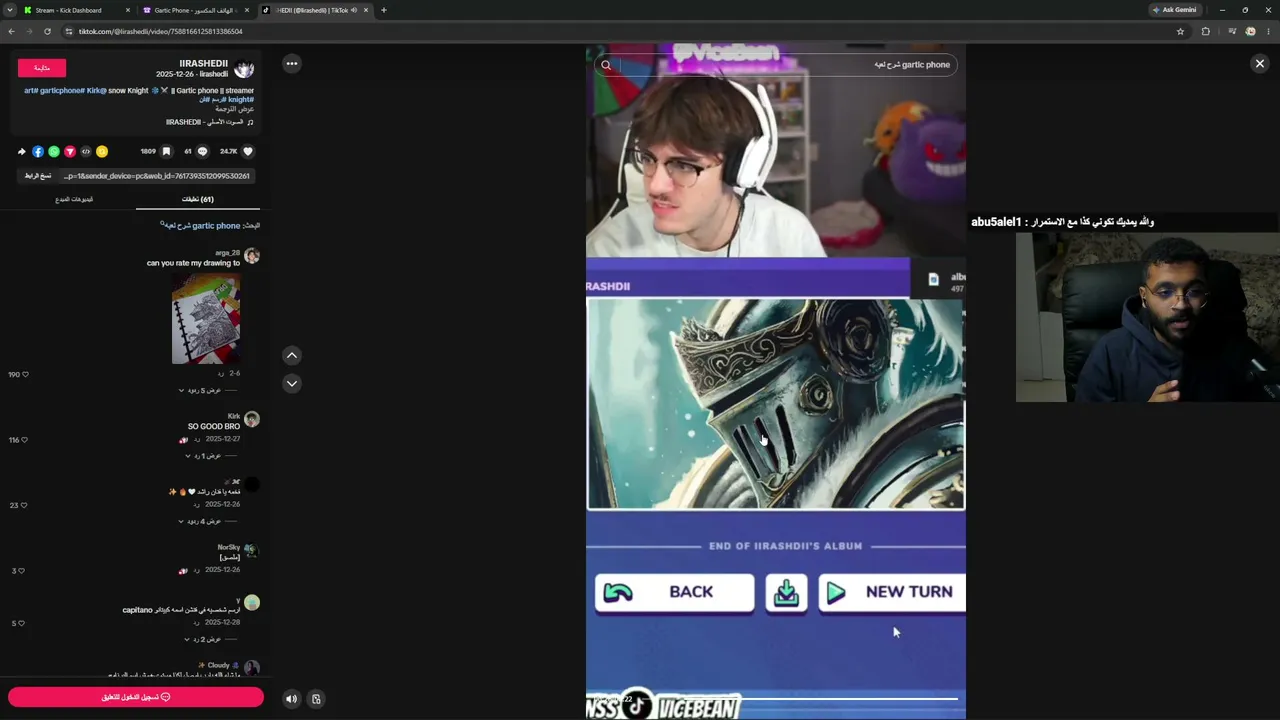
Task: Like arga_28's comment with 190 likes
Action: 25,375
